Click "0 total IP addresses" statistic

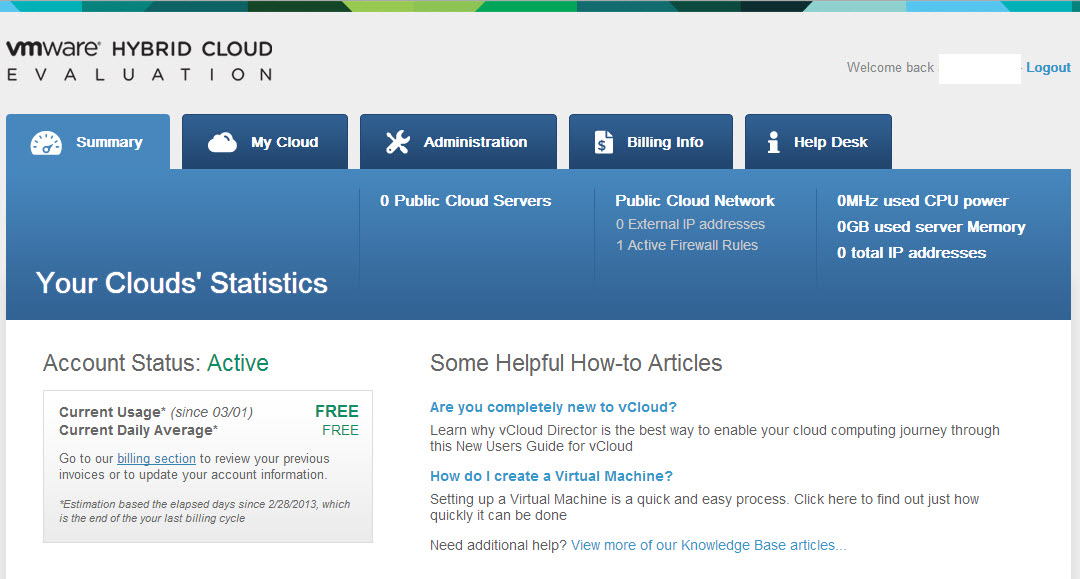911,253
